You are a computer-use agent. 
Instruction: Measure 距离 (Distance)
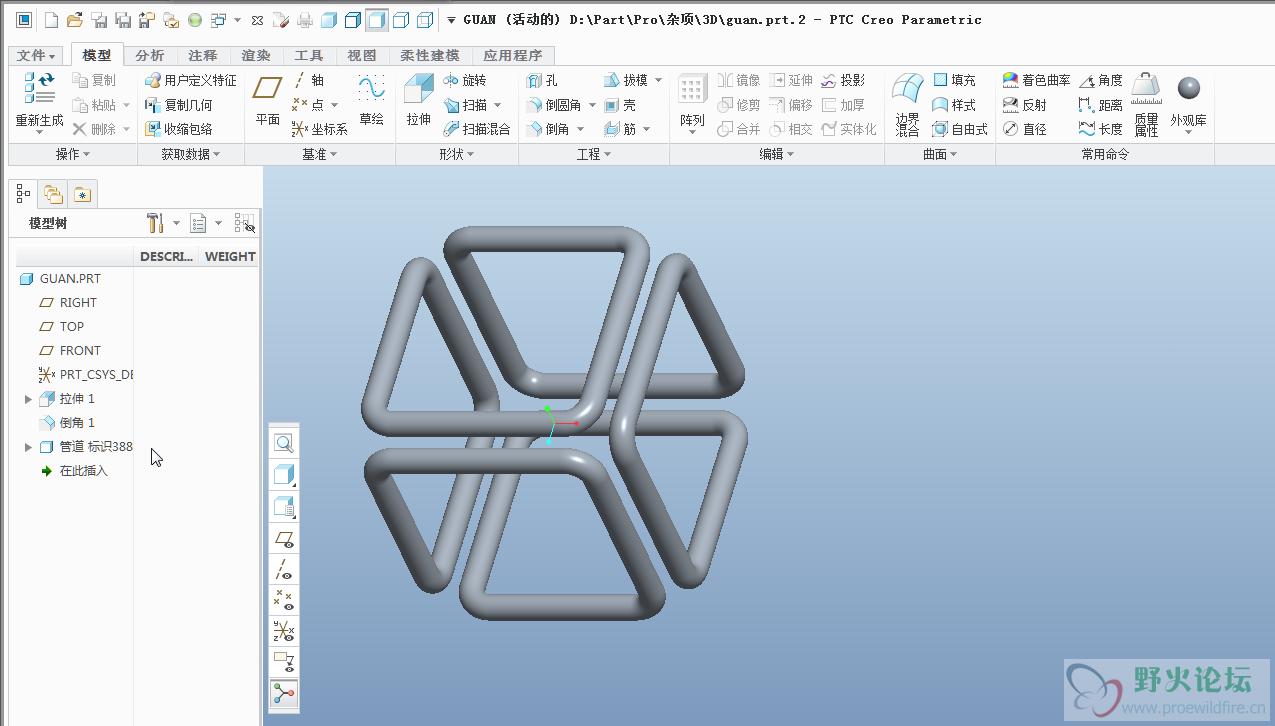[x=1100, y=105]
